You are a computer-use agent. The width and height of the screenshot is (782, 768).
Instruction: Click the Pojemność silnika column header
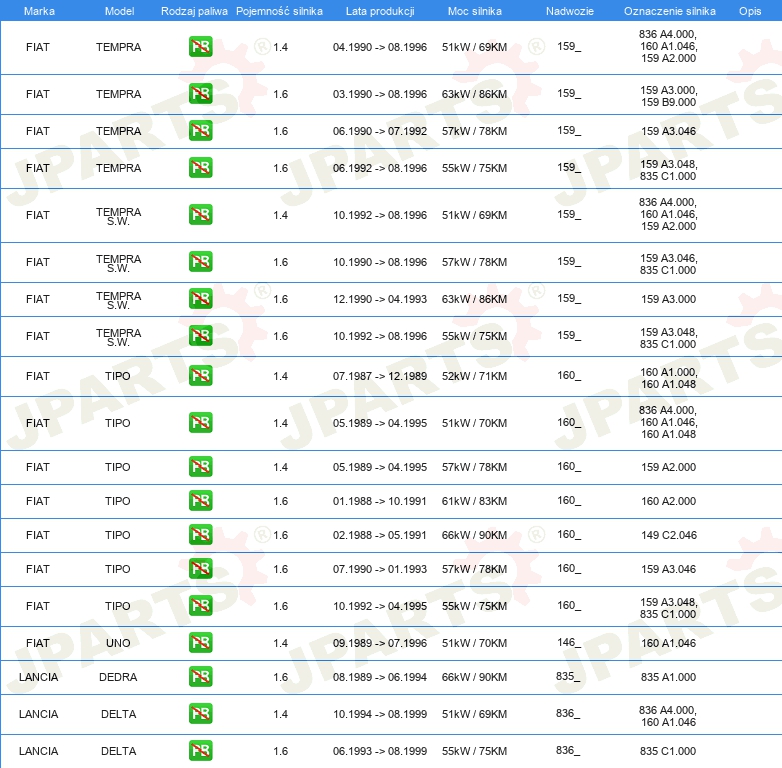pyautogui.click(x=279, y=11)
